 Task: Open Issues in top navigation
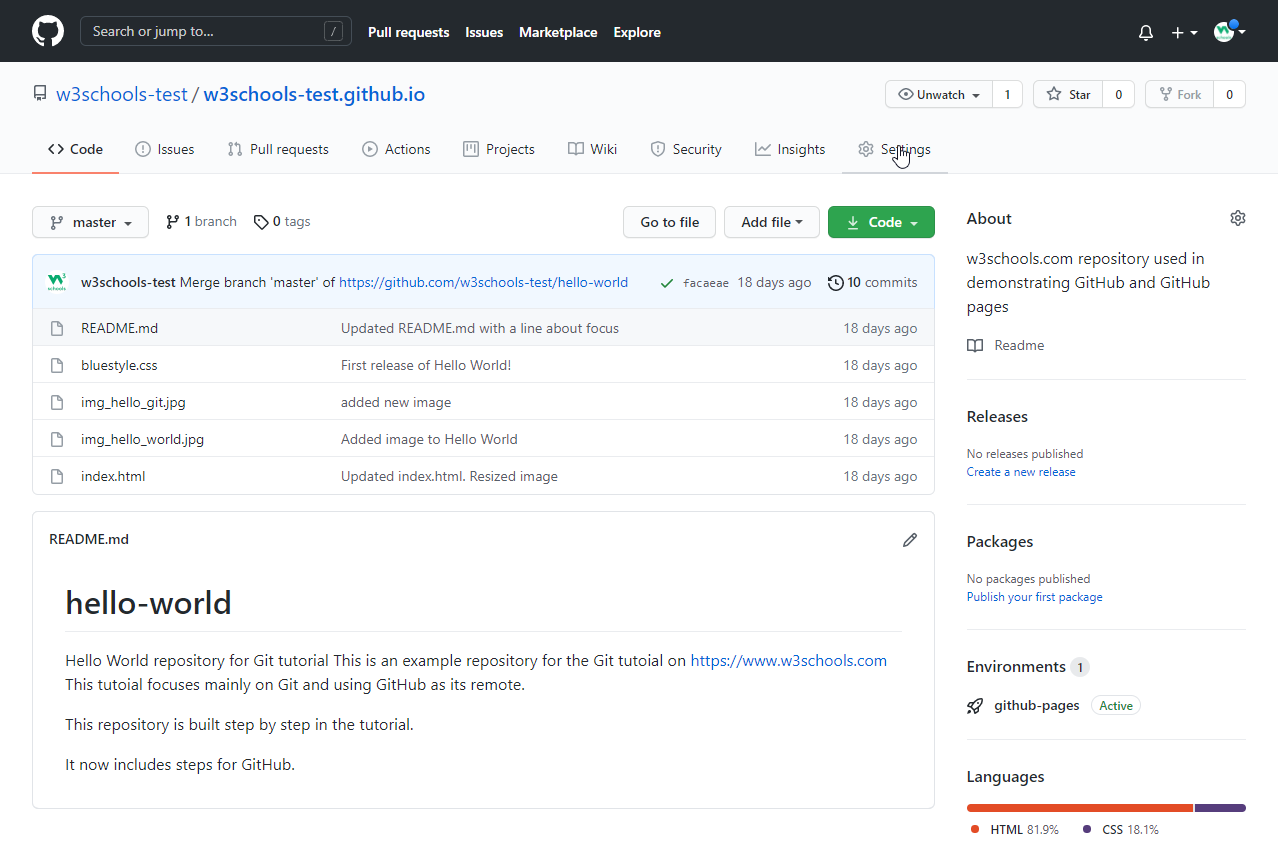[484, 32]
